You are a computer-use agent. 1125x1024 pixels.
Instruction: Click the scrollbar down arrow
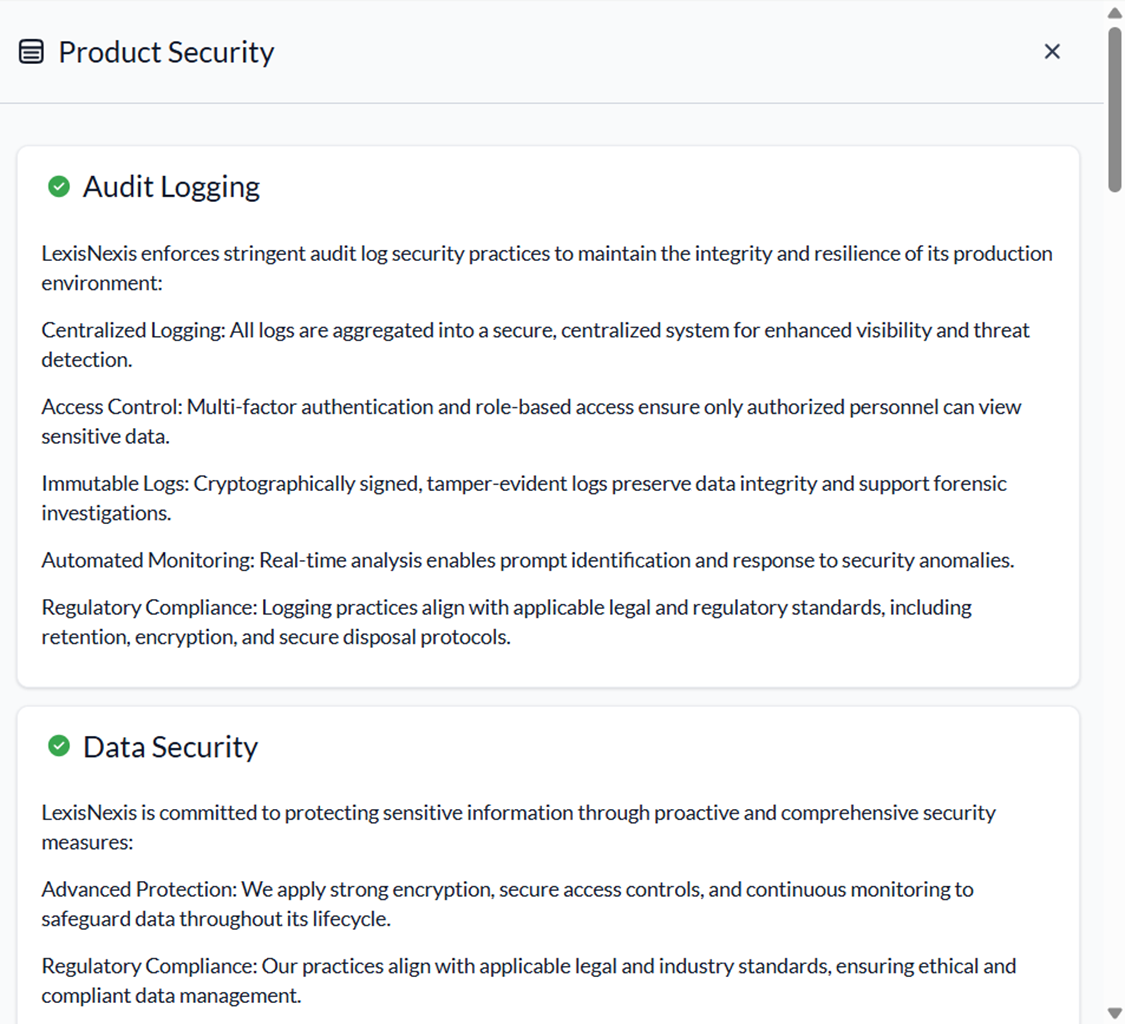click(1115, 1013)
